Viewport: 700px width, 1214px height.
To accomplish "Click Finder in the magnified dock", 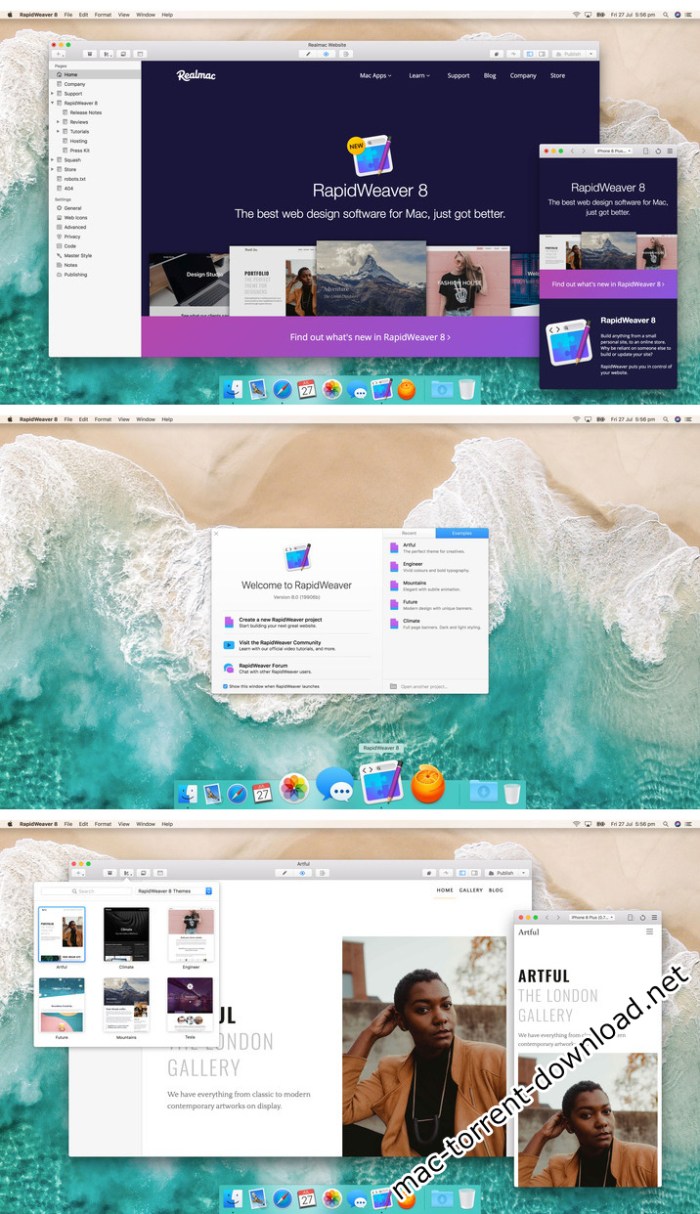I will (188, 793).
